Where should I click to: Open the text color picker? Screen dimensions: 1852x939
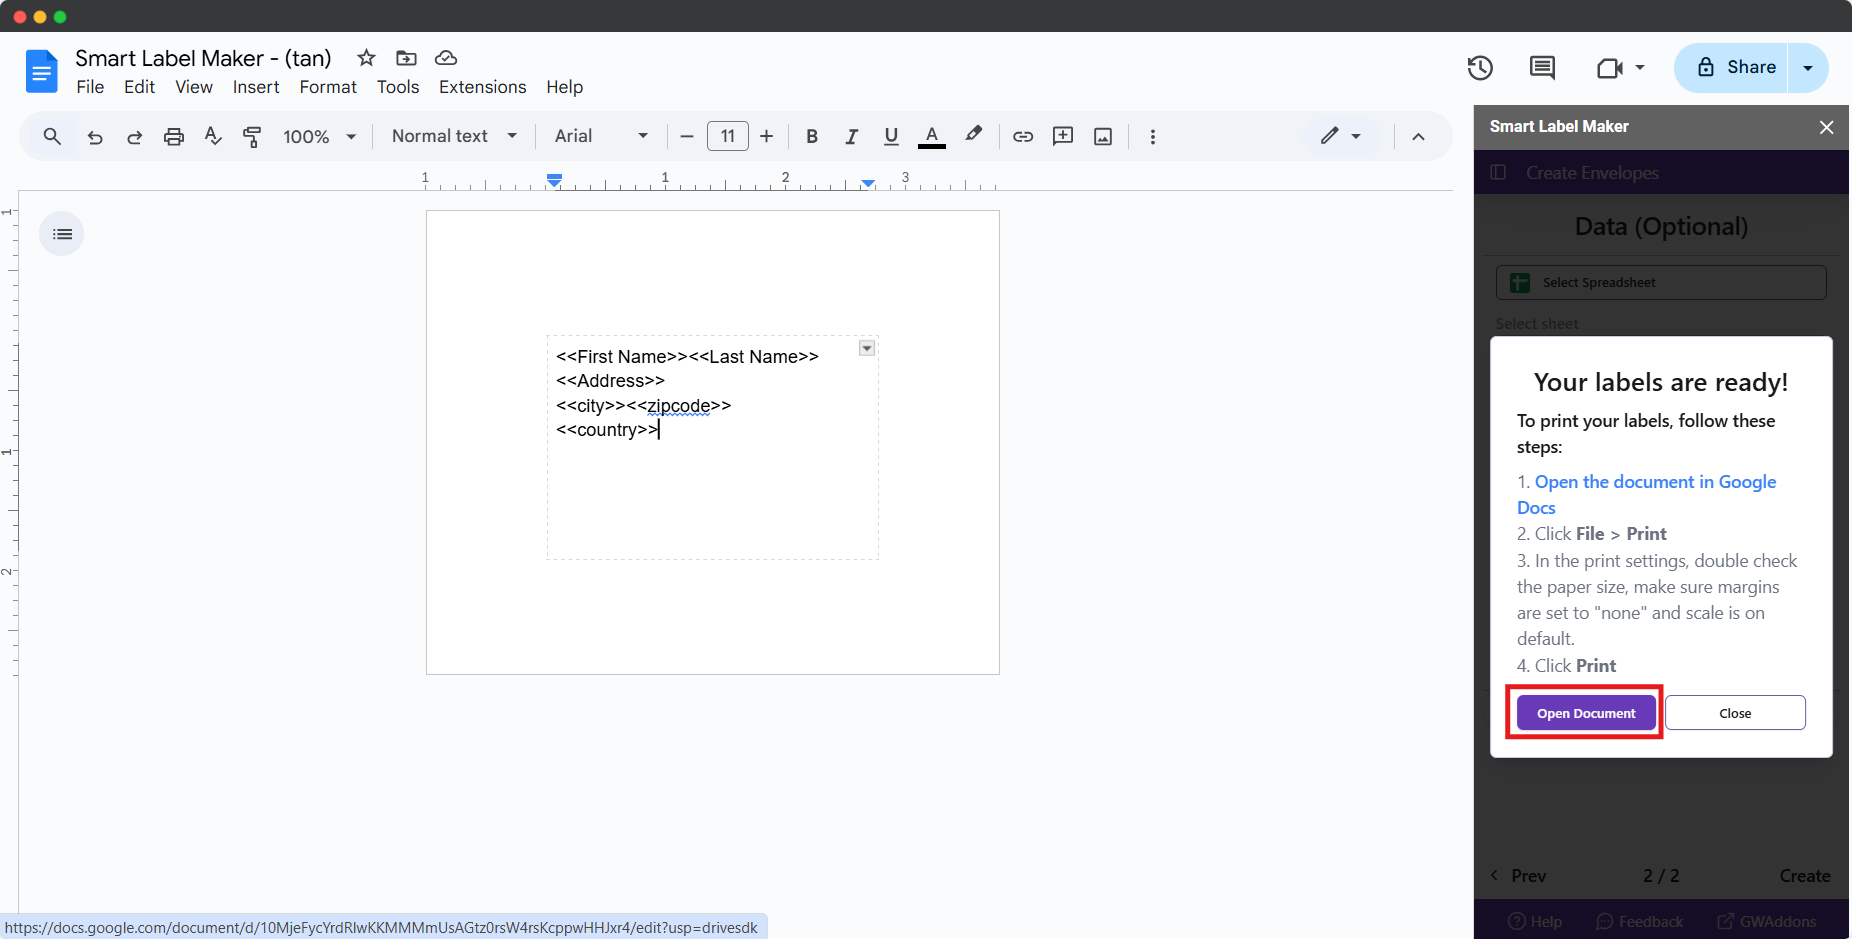[932, 137]
